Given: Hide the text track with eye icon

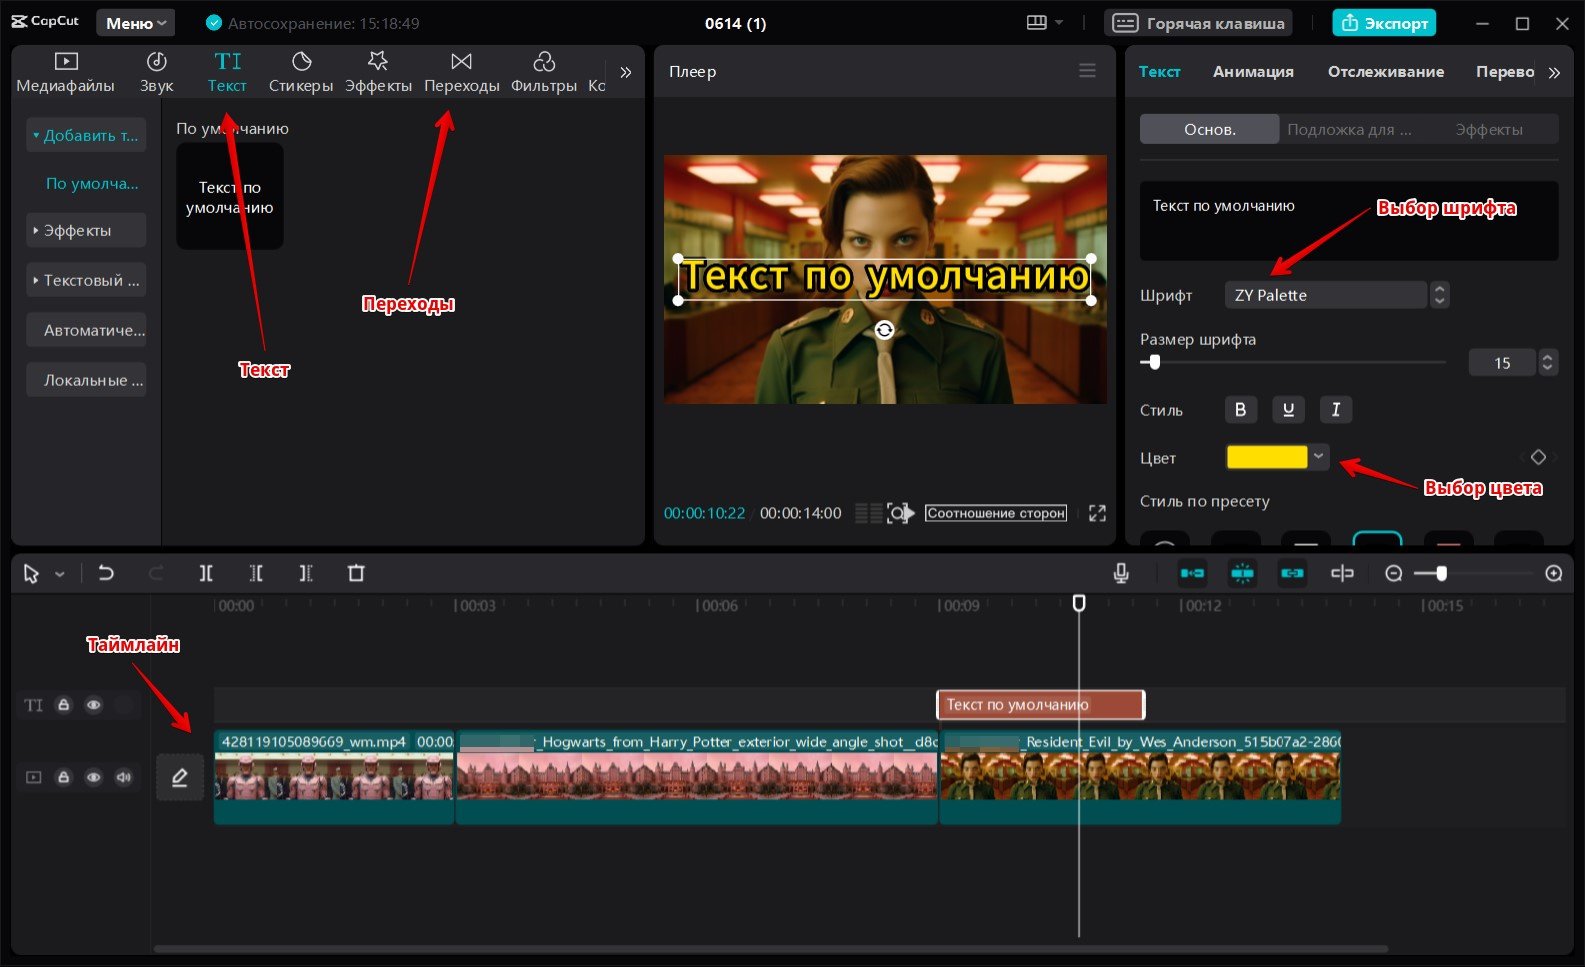Looking at the screenshot, I should 93,705.
